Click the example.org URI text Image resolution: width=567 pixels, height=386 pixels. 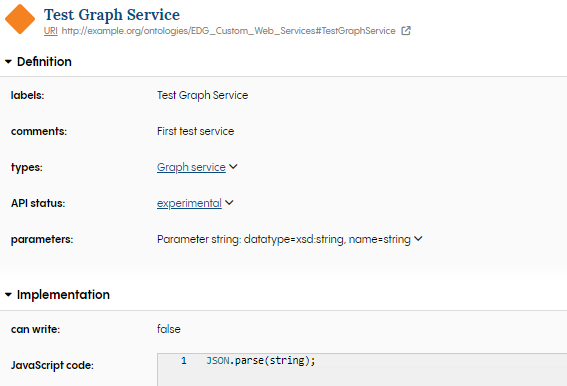[x=229, y=31]
